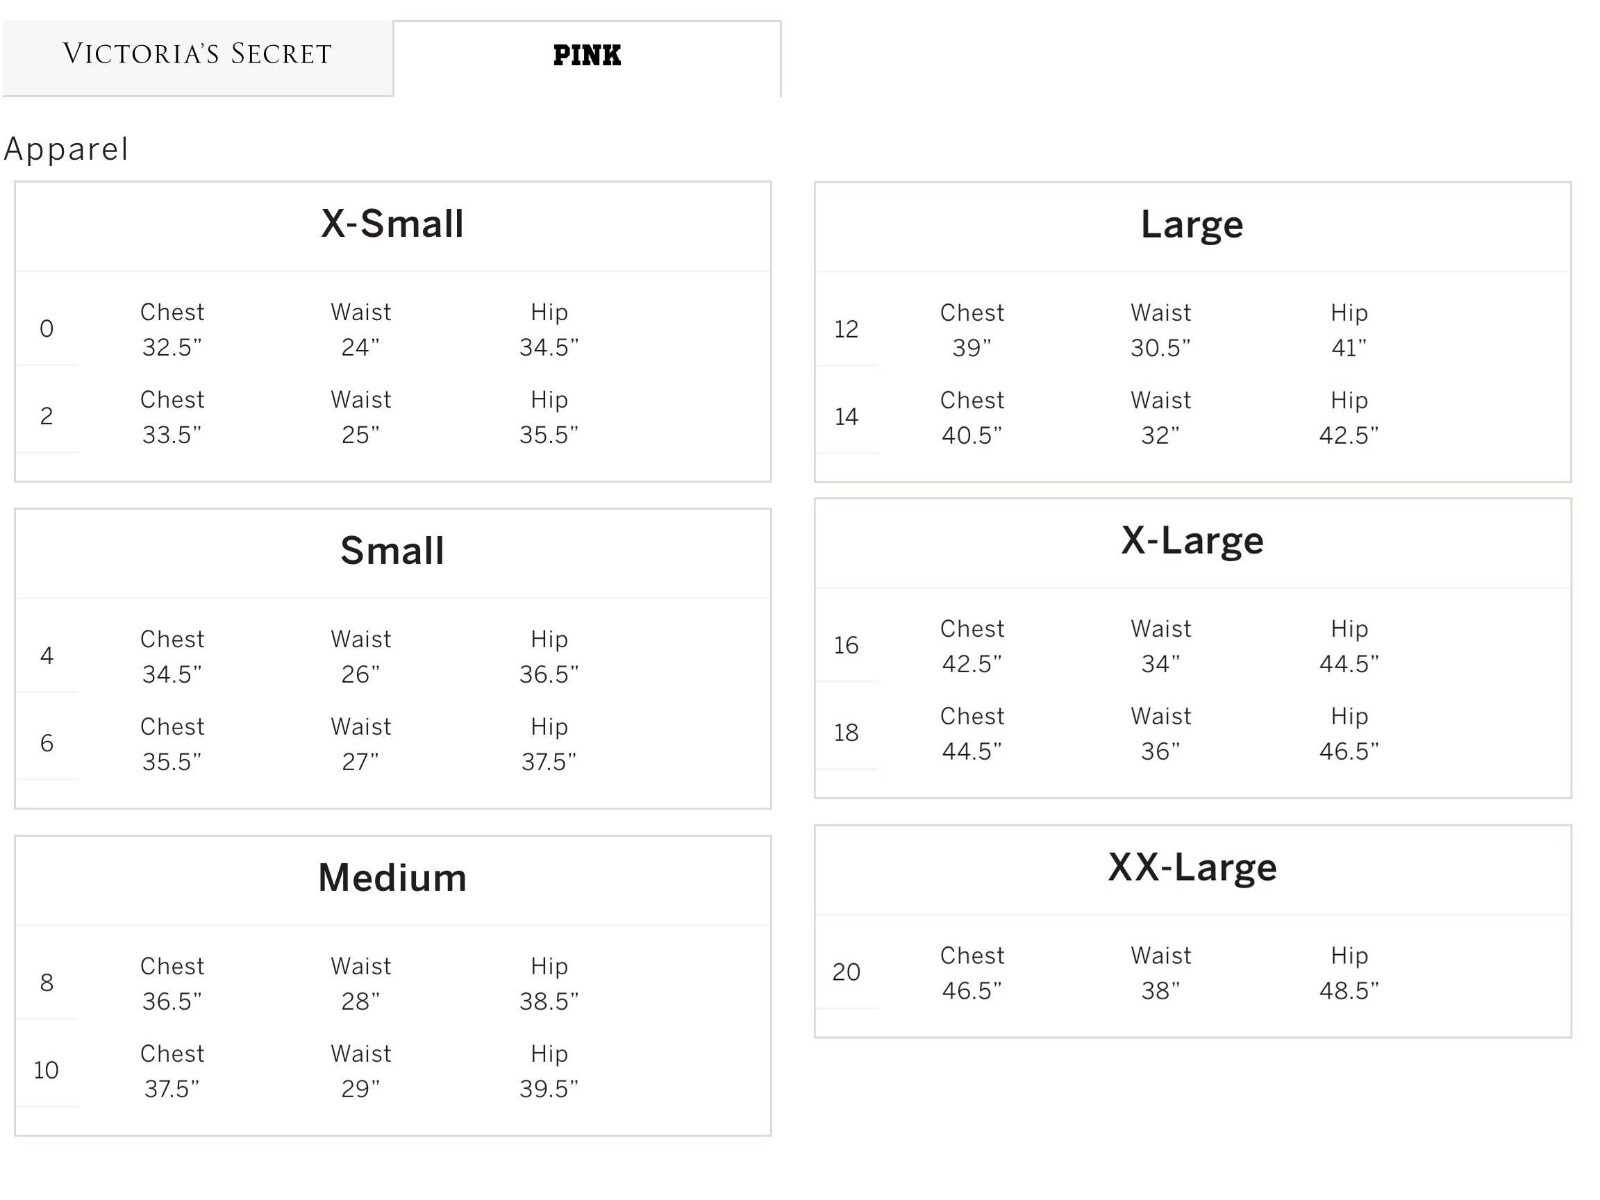This screenshot has height=1200, width=1600.
Task: Click the Large size heading
Action: point(1192,225)
